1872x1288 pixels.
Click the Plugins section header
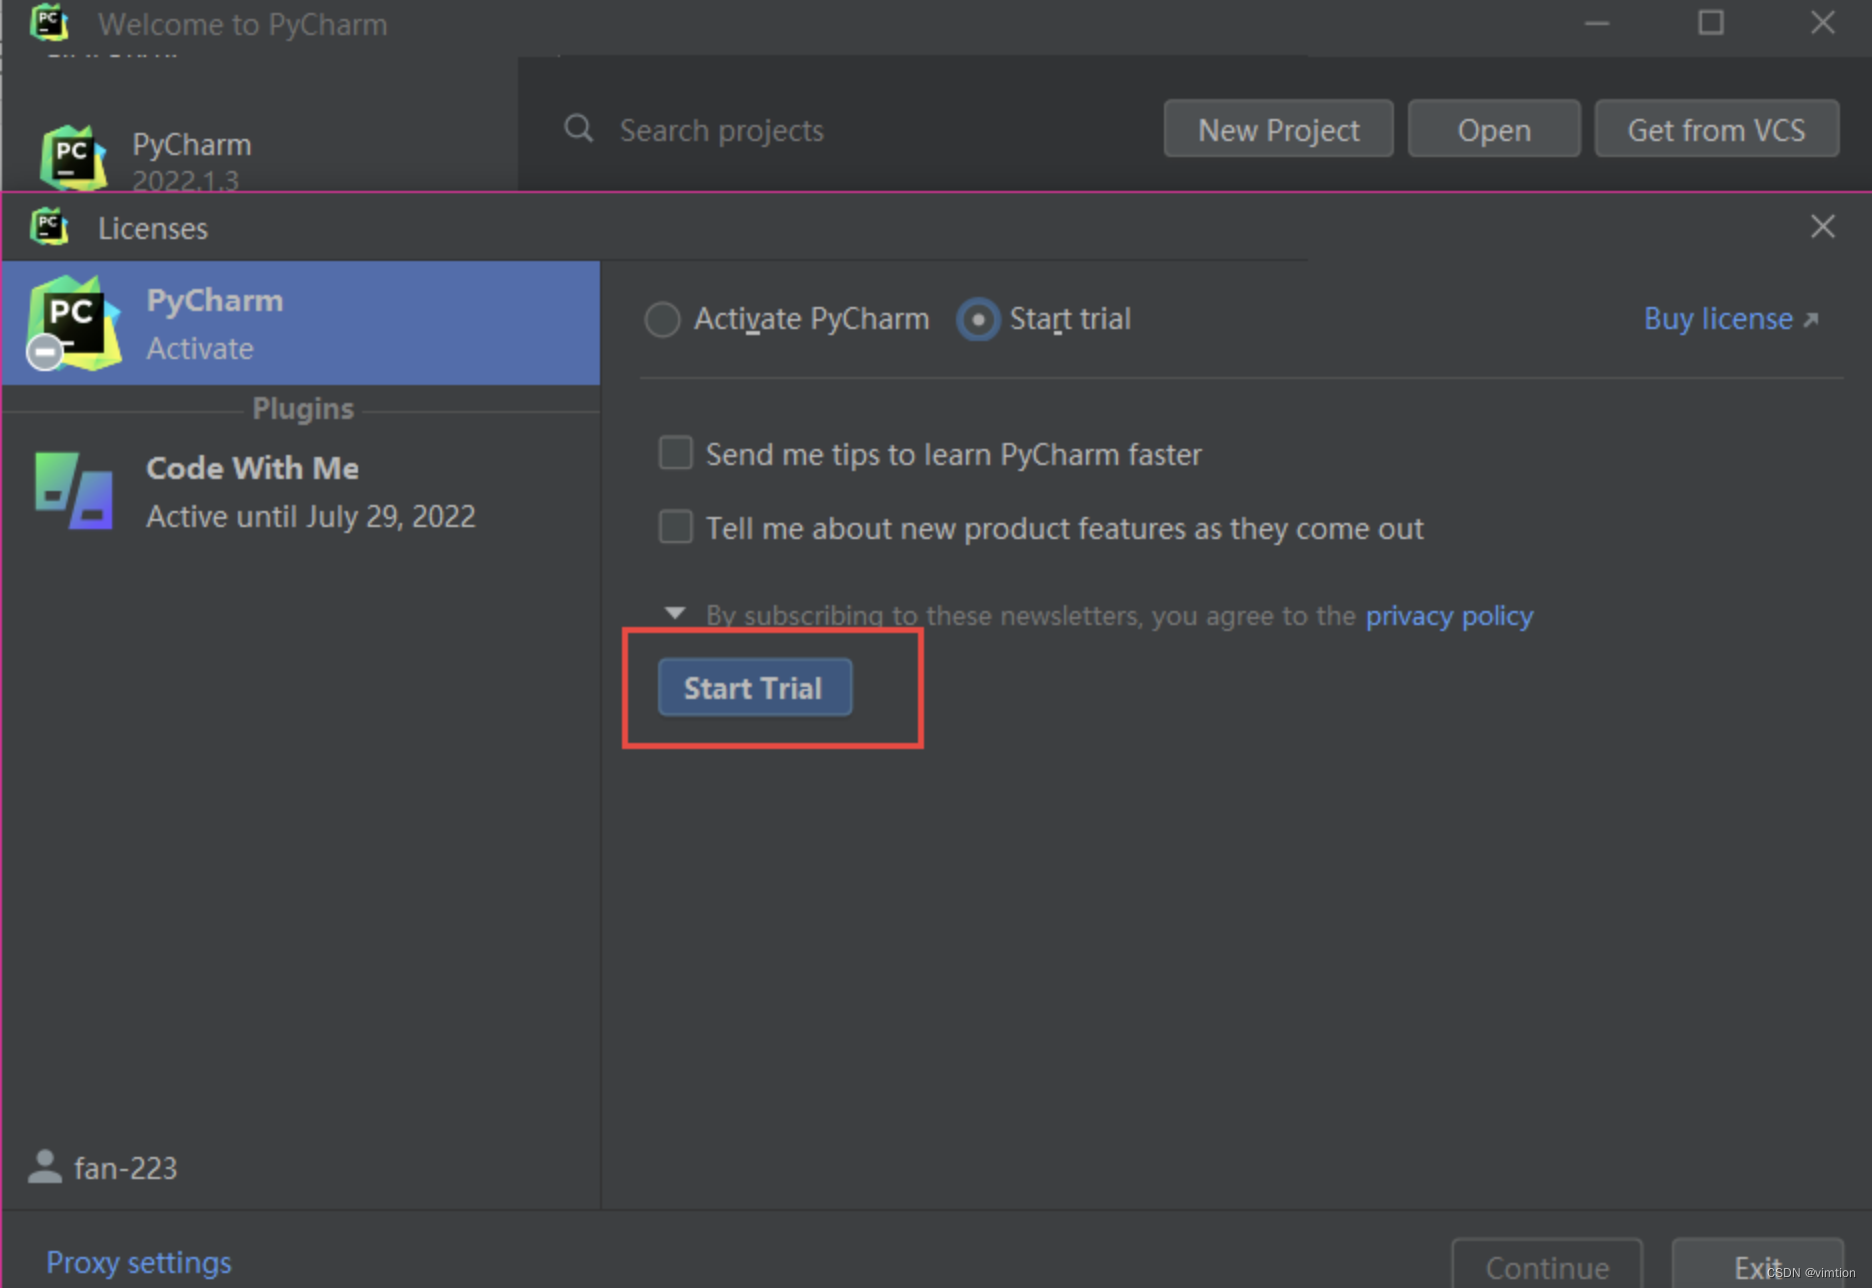point(303,409)
